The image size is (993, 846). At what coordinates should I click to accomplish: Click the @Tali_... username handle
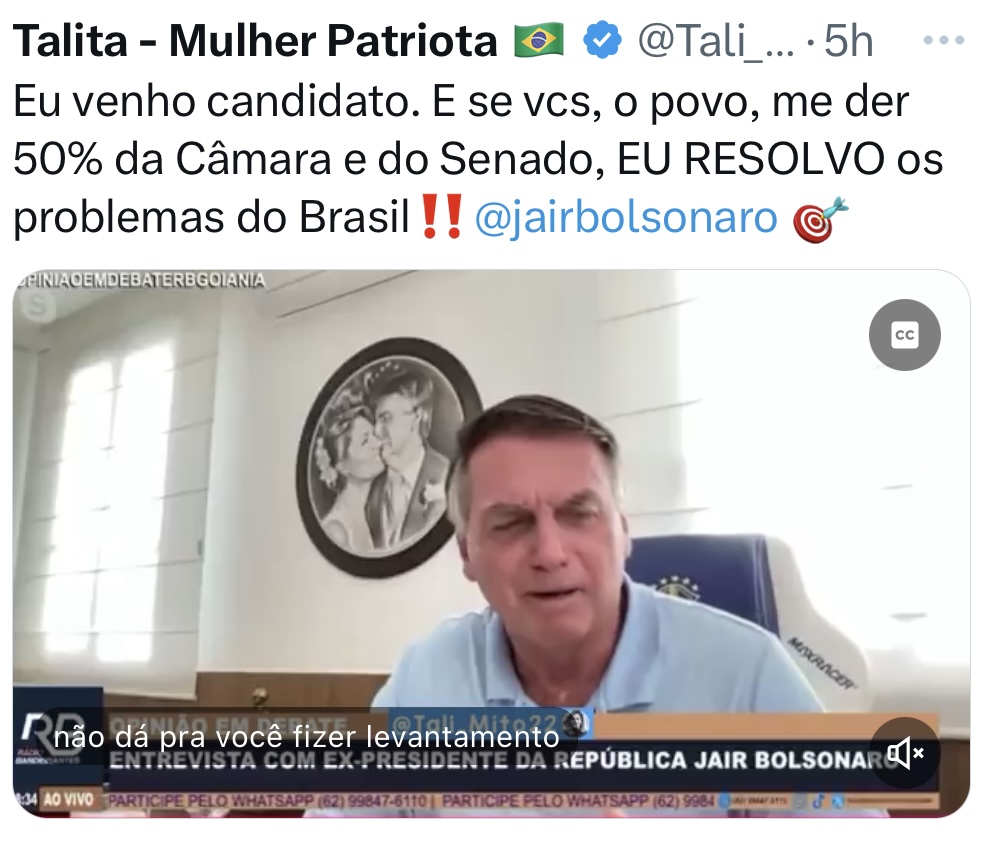(716, 42)
